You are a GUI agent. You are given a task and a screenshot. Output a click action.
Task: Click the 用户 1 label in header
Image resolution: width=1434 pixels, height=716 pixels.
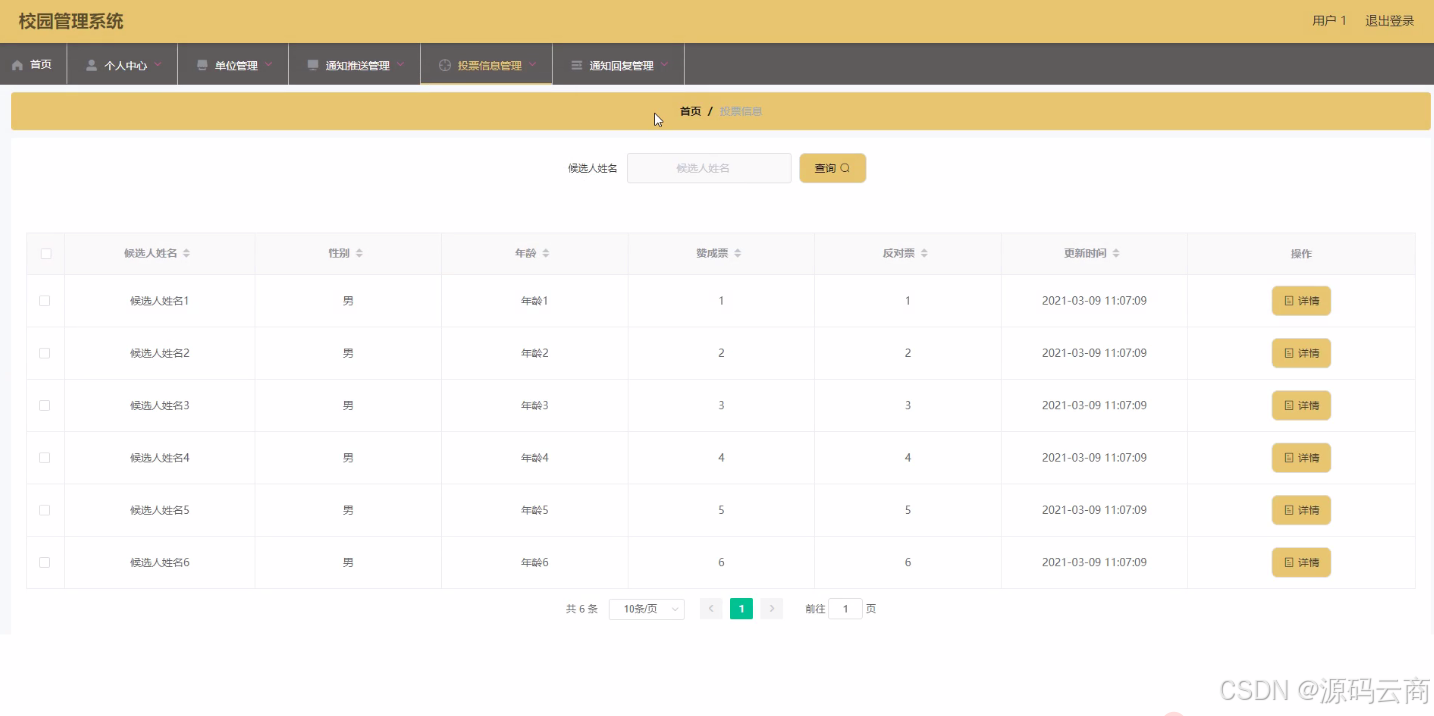pos(1329,21)
